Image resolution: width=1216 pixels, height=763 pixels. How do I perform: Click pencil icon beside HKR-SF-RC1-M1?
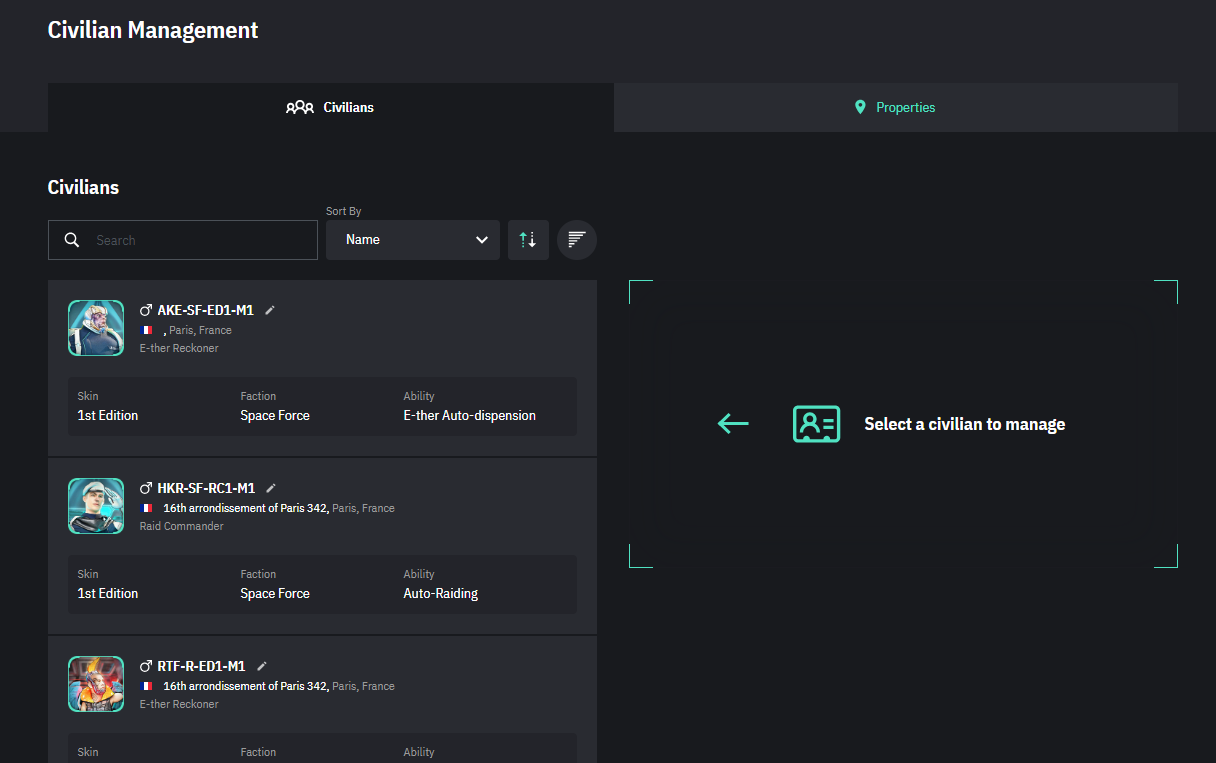(271, 488)
